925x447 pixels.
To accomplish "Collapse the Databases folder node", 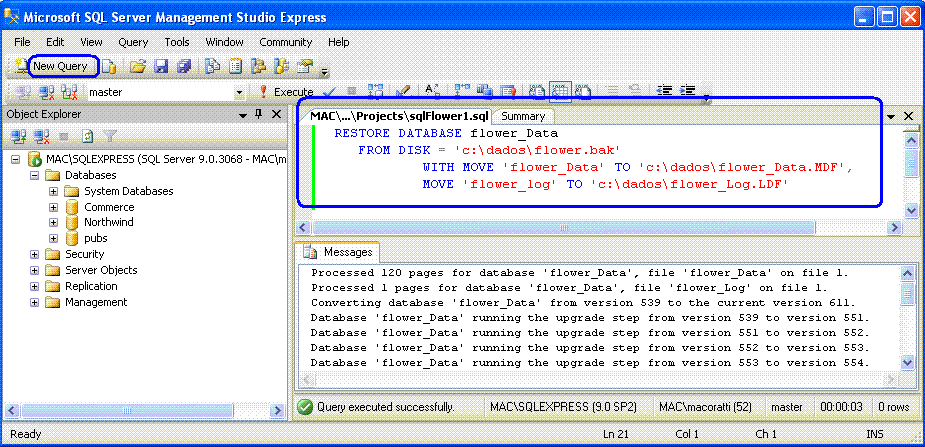I will [35, 175].
